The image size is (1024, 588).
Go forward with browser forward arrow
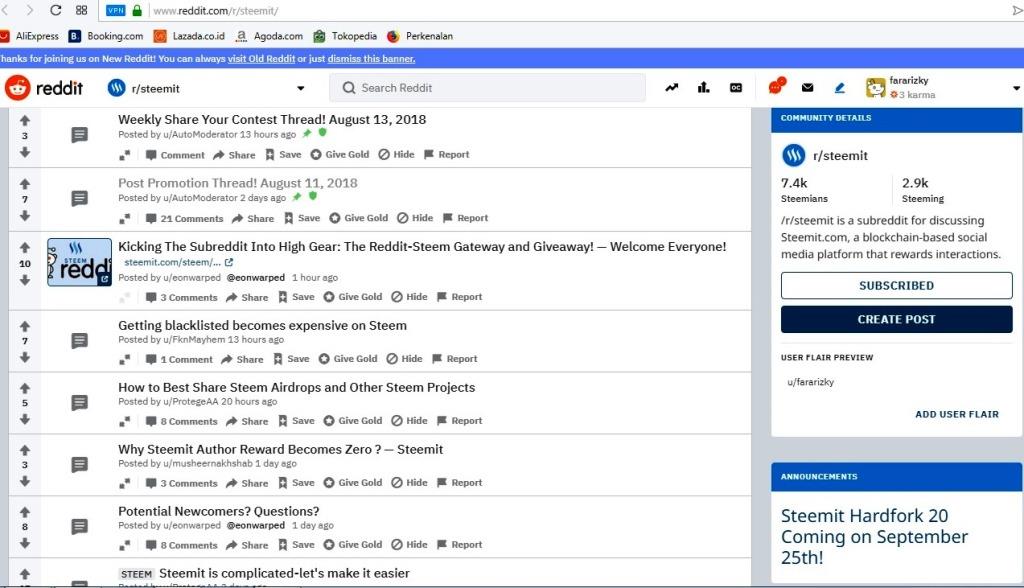29,10
